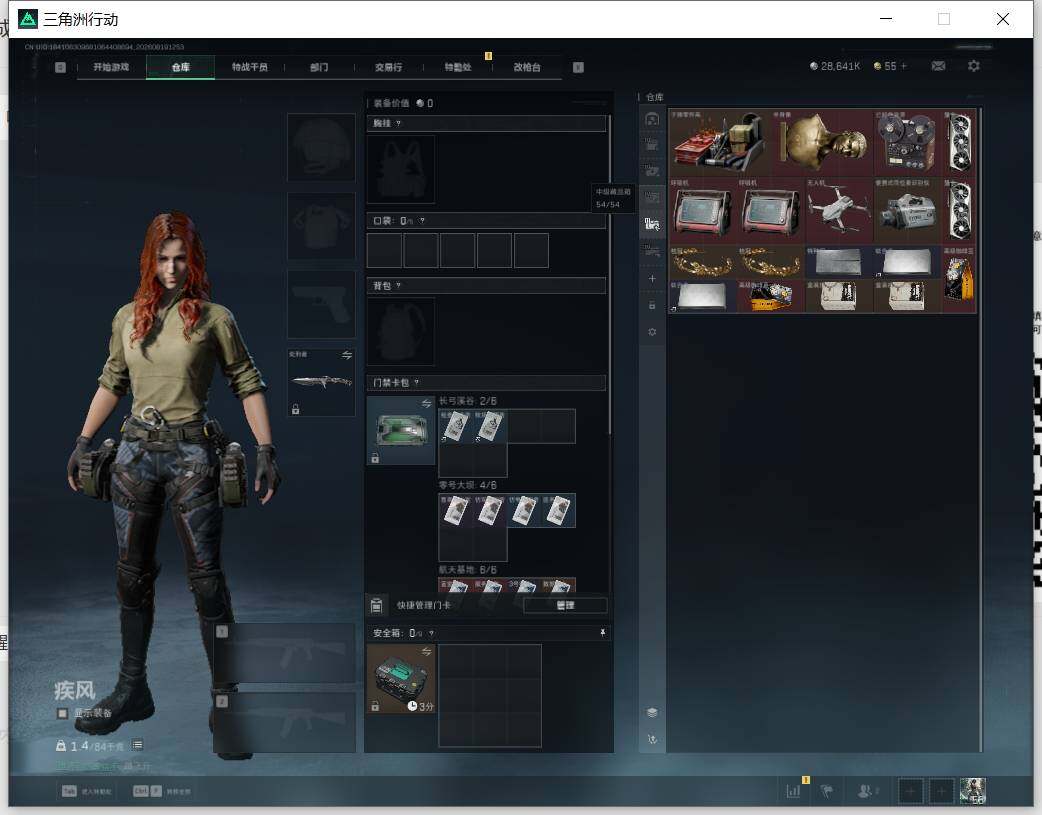Viewport: 1042px width, 815px height.
Task: Select the empty body armor slot
Action: (x=321, y=226)
